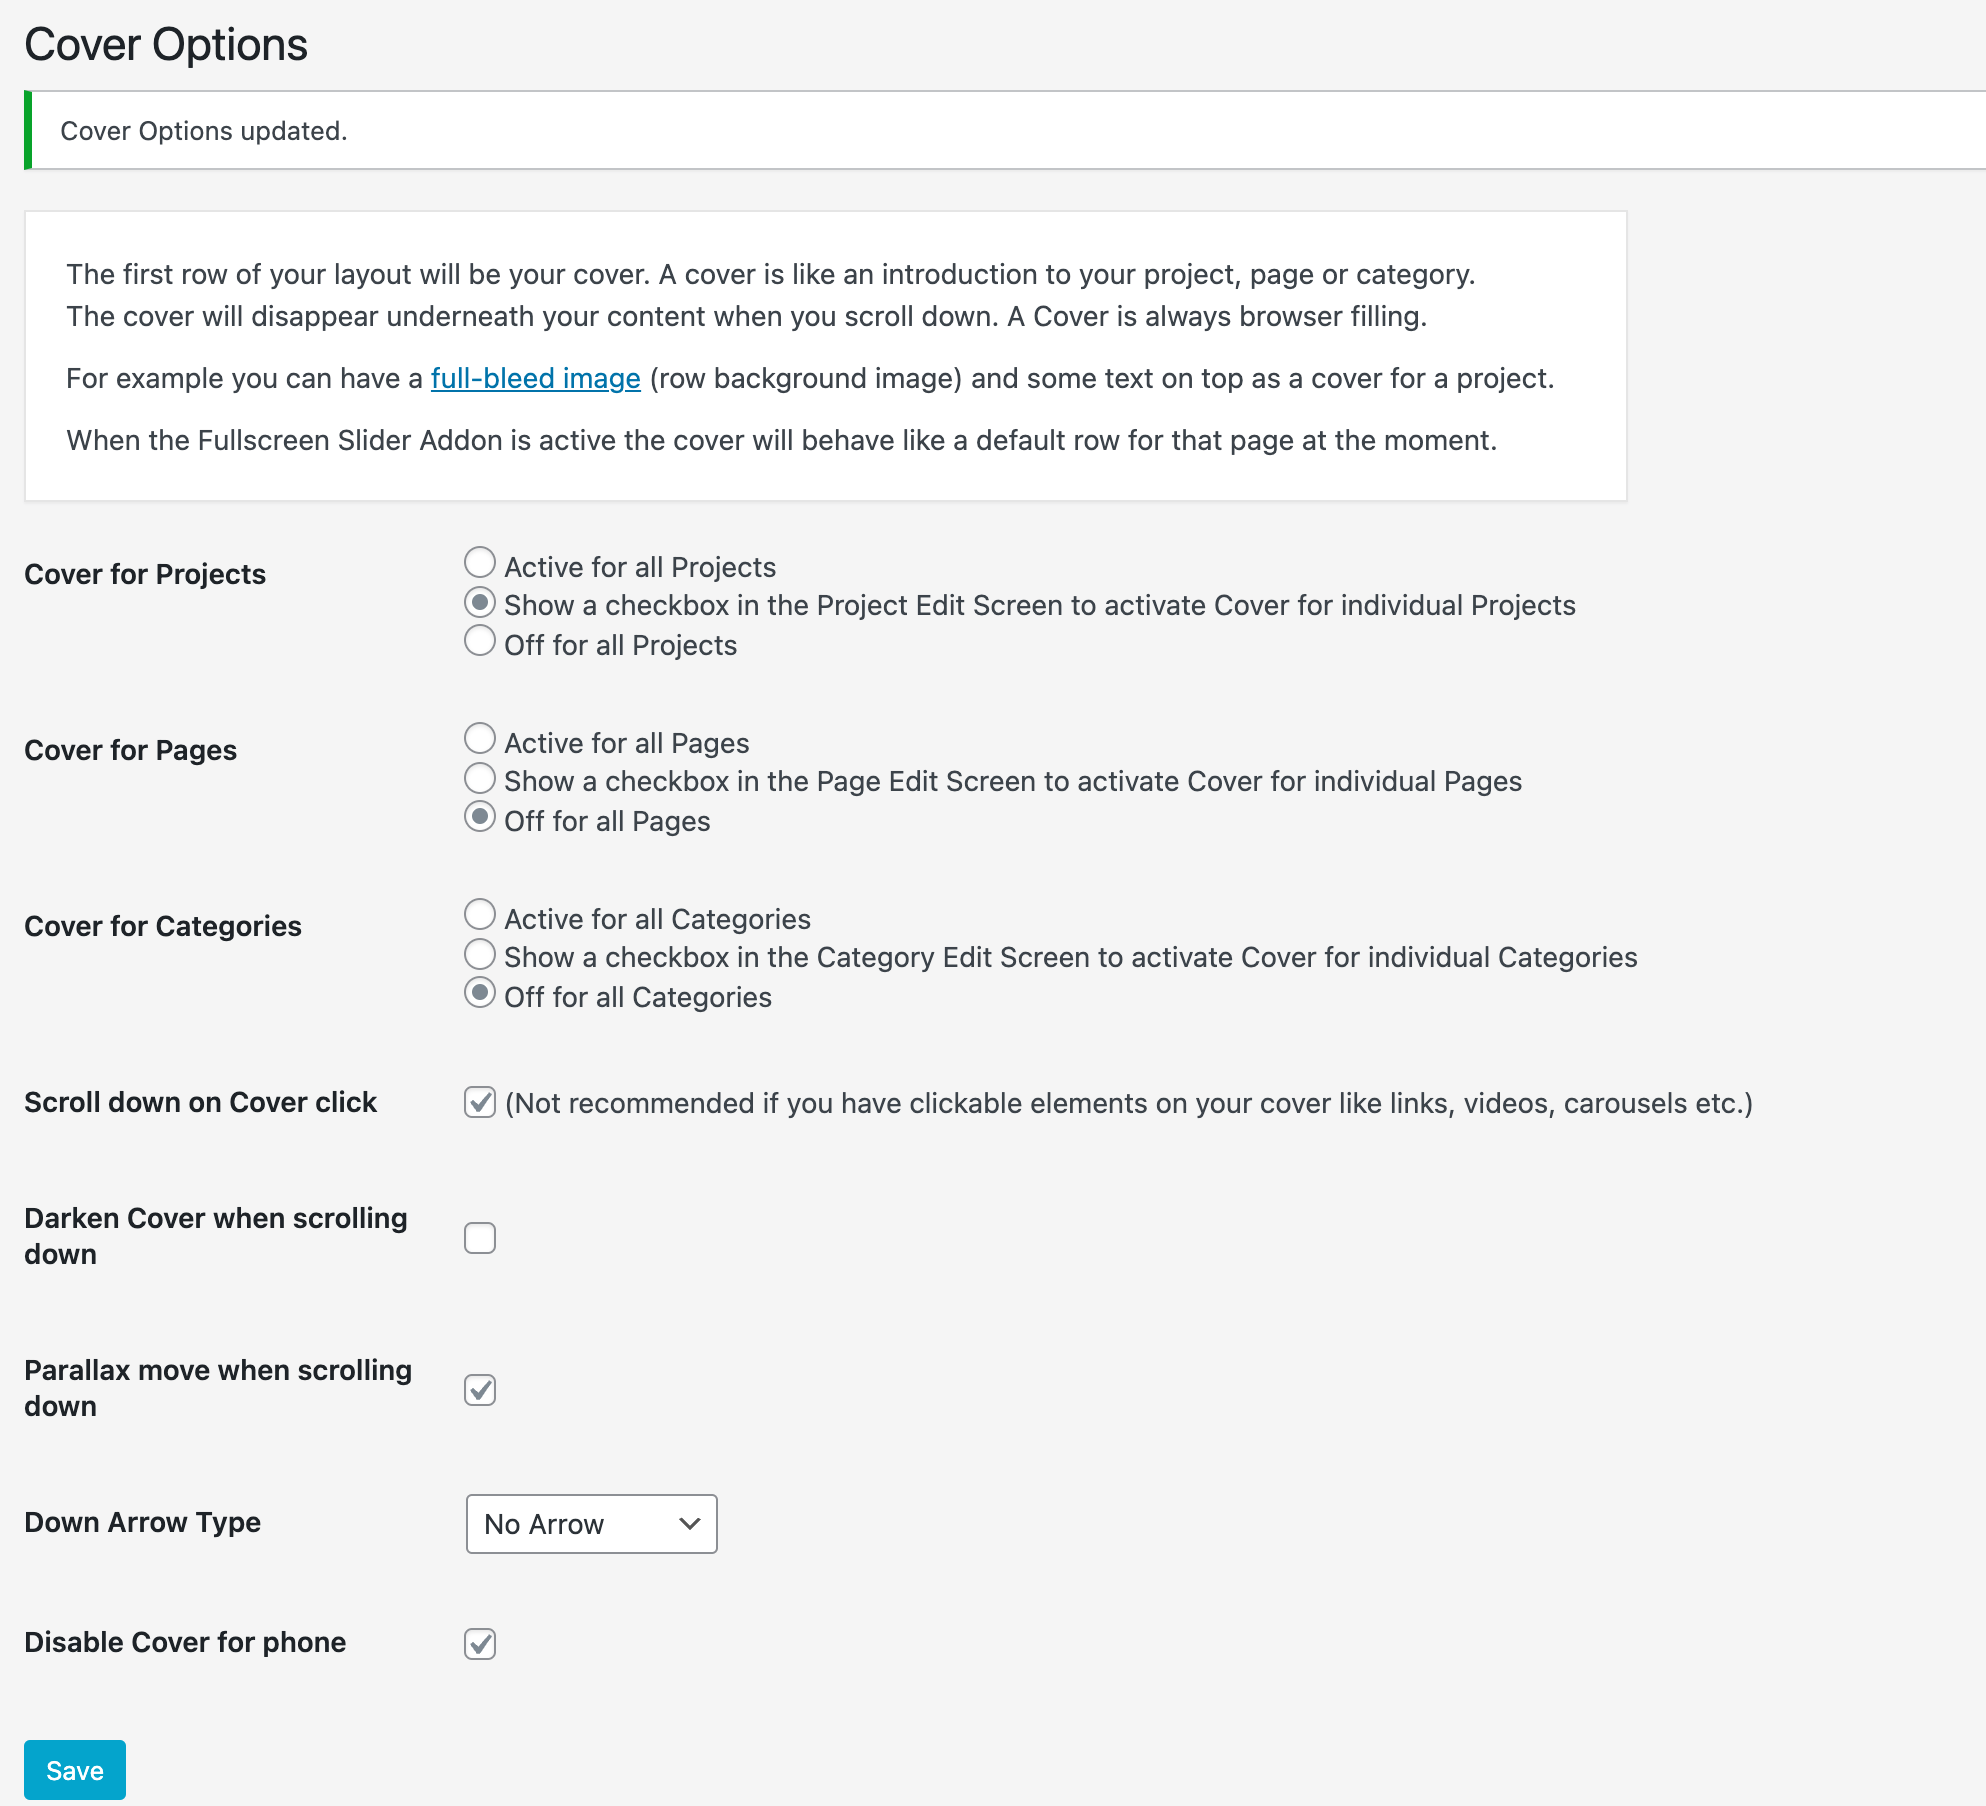Open the Down Arrow Type dropdown

tap(591, 1524)
